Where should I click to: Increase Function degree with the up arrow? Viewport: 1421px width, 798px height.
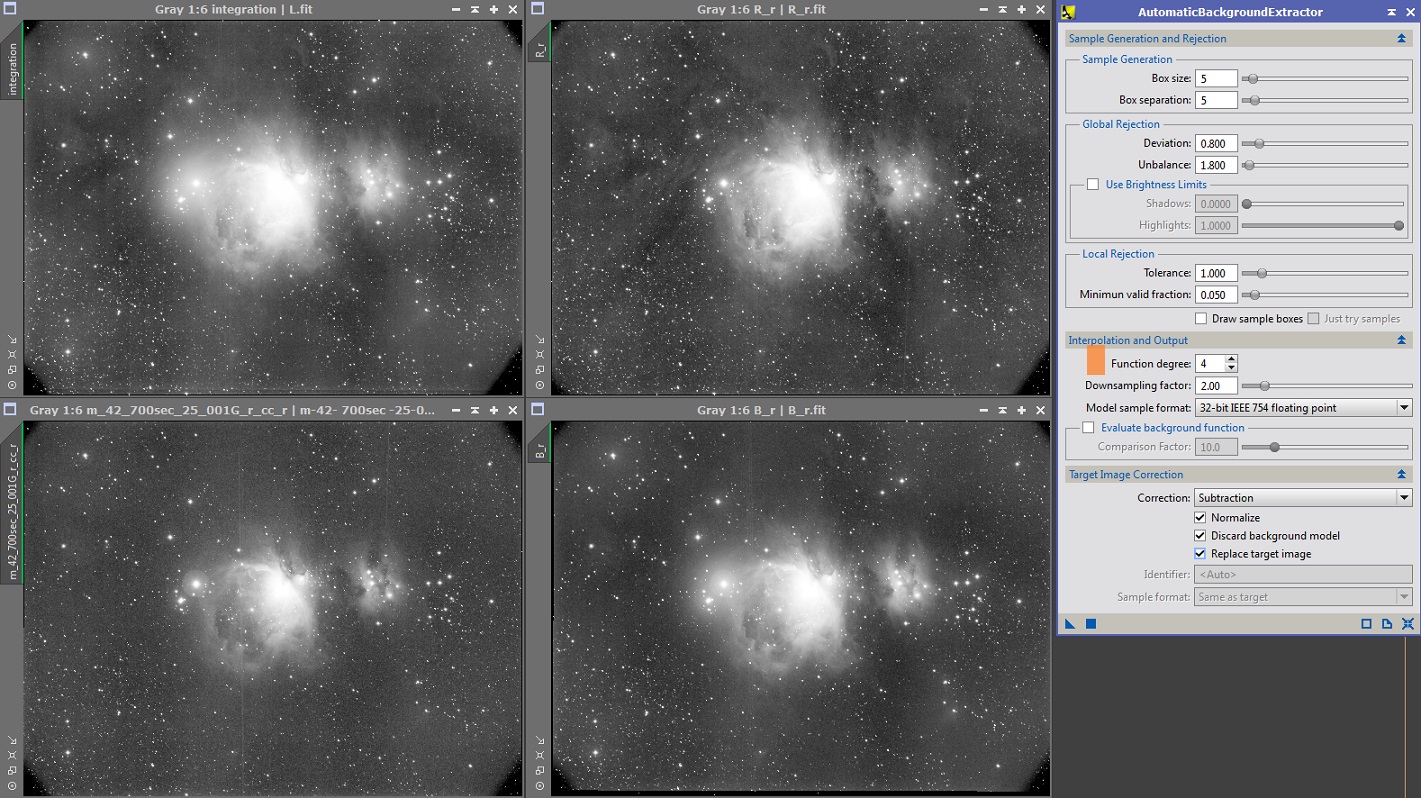[x=1231, y=359]
